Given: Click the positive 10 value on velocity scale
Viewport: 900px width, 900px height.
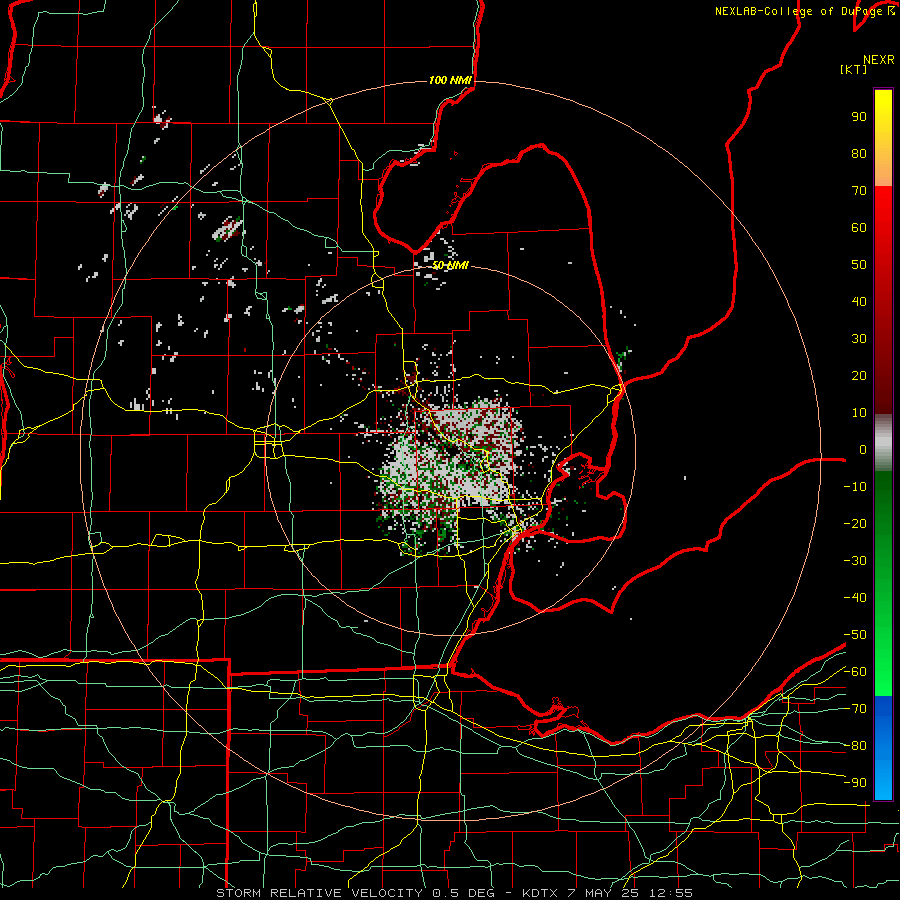Looking at the screenshot, I should (x=859, y=413).
